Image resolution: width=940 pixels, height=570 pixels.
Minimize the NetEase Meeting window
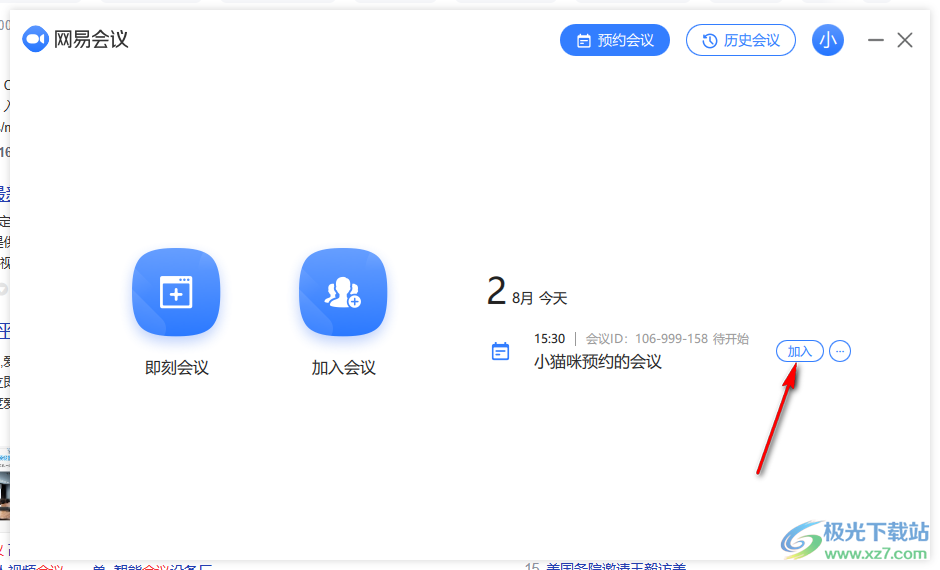click(x=876, y=40)
